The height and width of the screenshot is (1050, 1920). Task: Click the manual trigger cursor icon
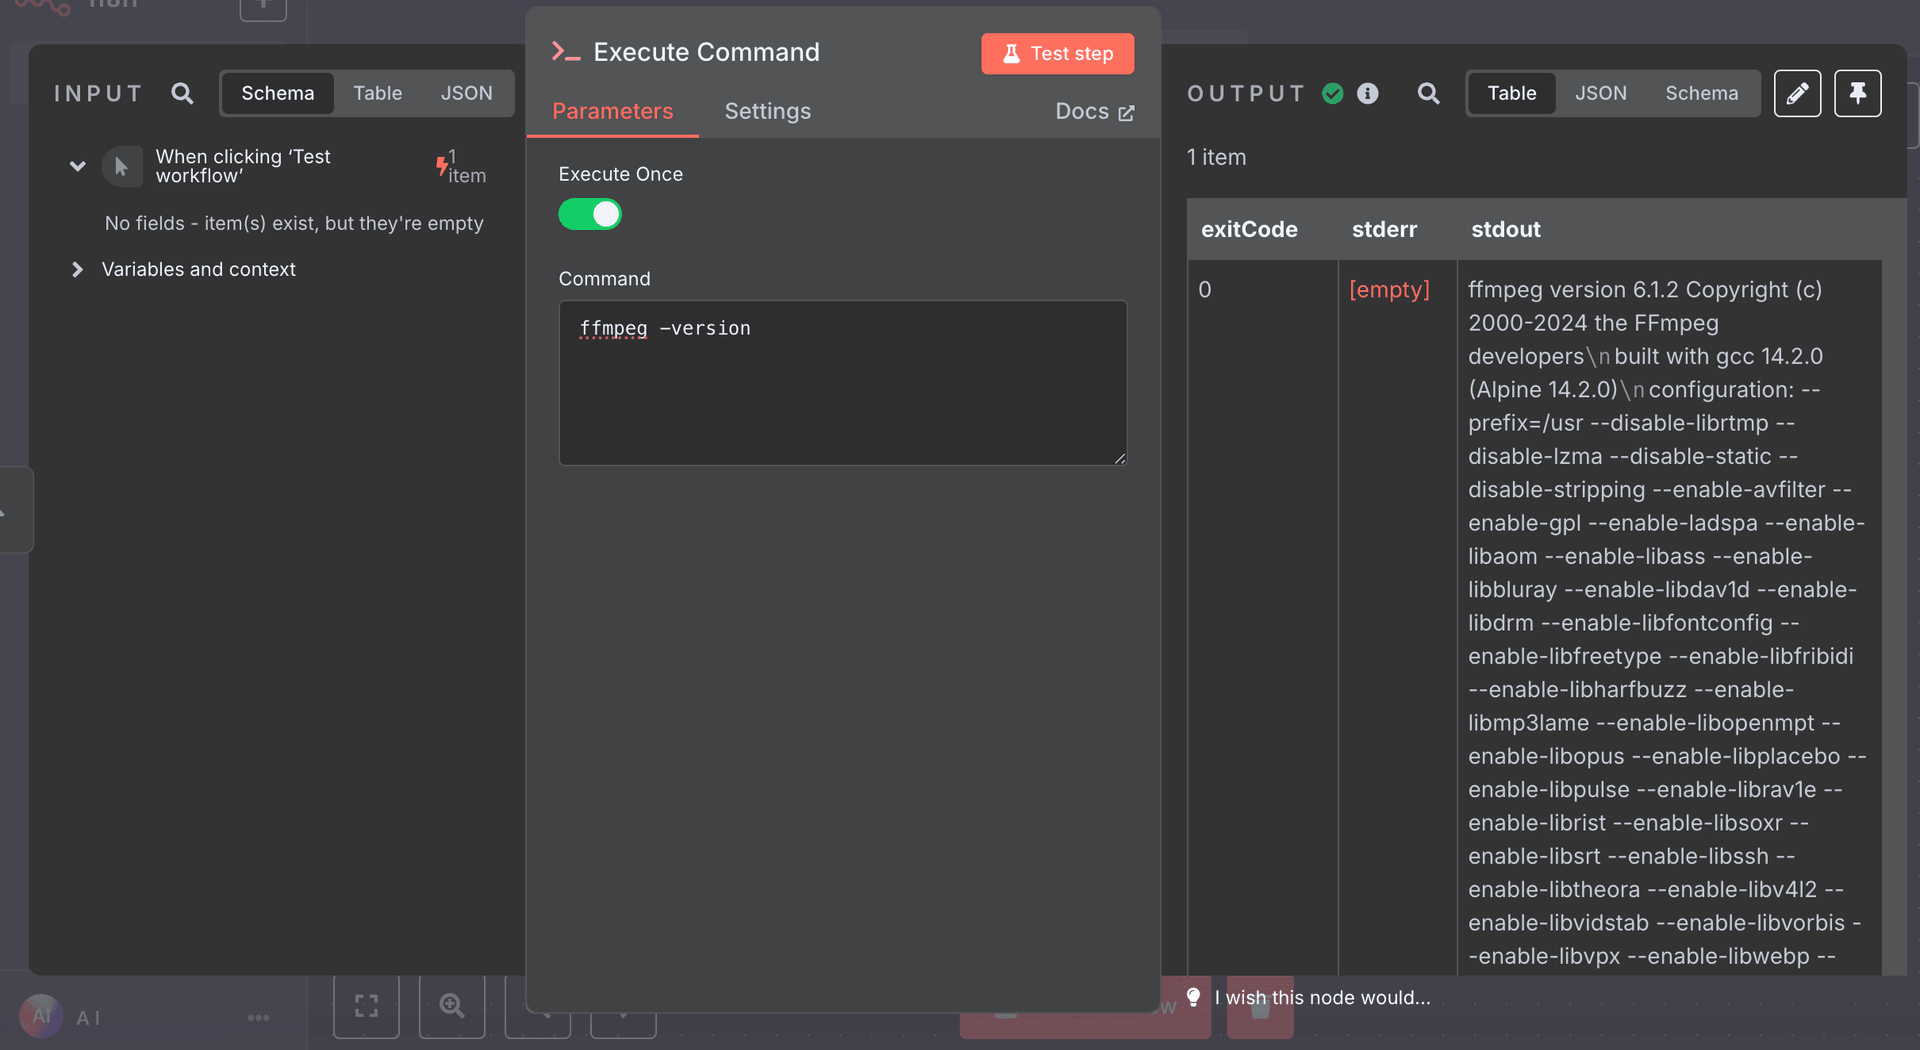pos(122,167)
